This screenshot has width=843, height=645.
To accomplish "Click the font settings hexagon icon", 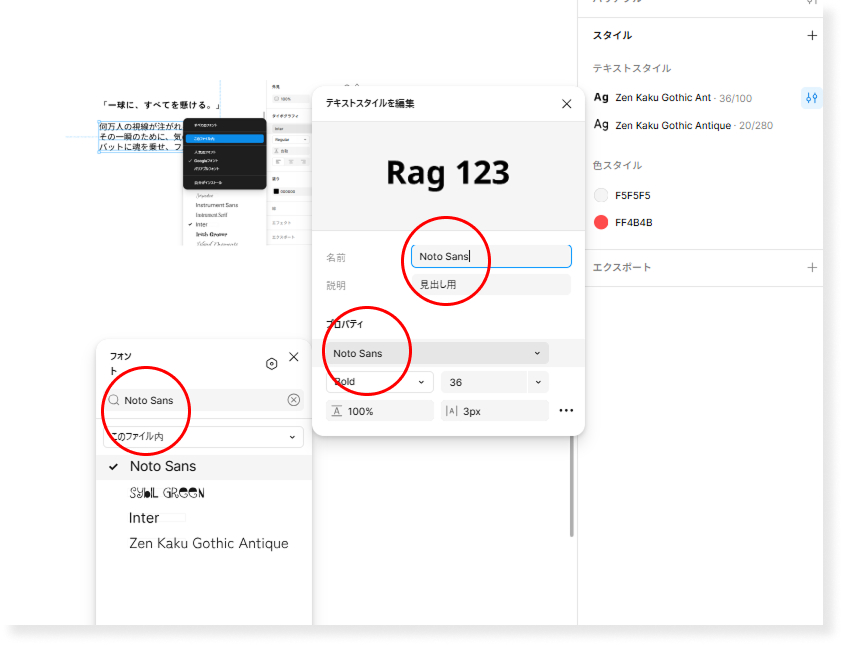I will tap(271, 364).
